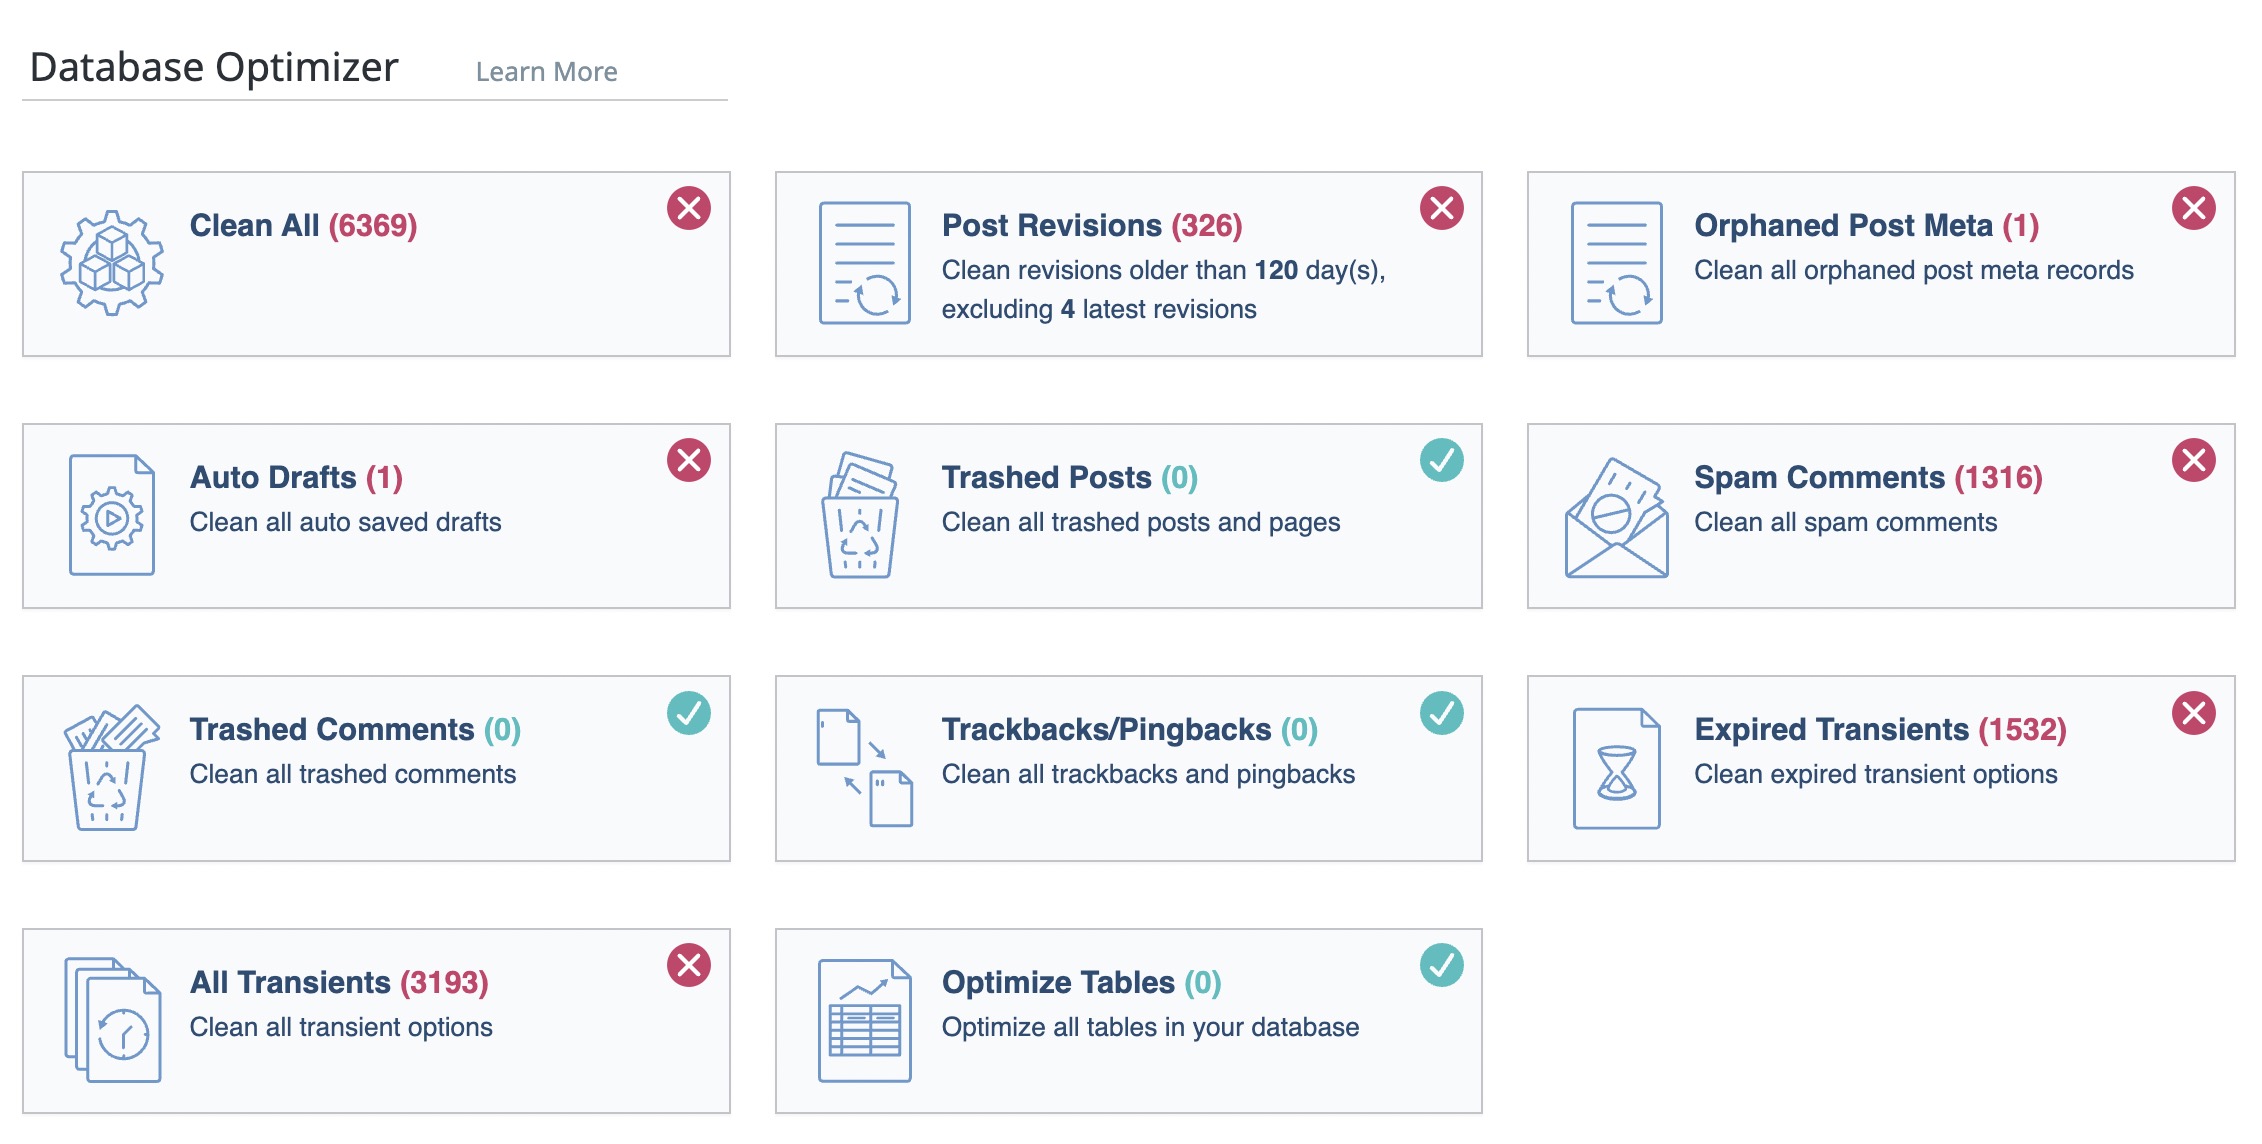Click the red X status on Auto Drafts
Image resolution: width=2262 pixels, height=1144 pixels.
[689, 460]
